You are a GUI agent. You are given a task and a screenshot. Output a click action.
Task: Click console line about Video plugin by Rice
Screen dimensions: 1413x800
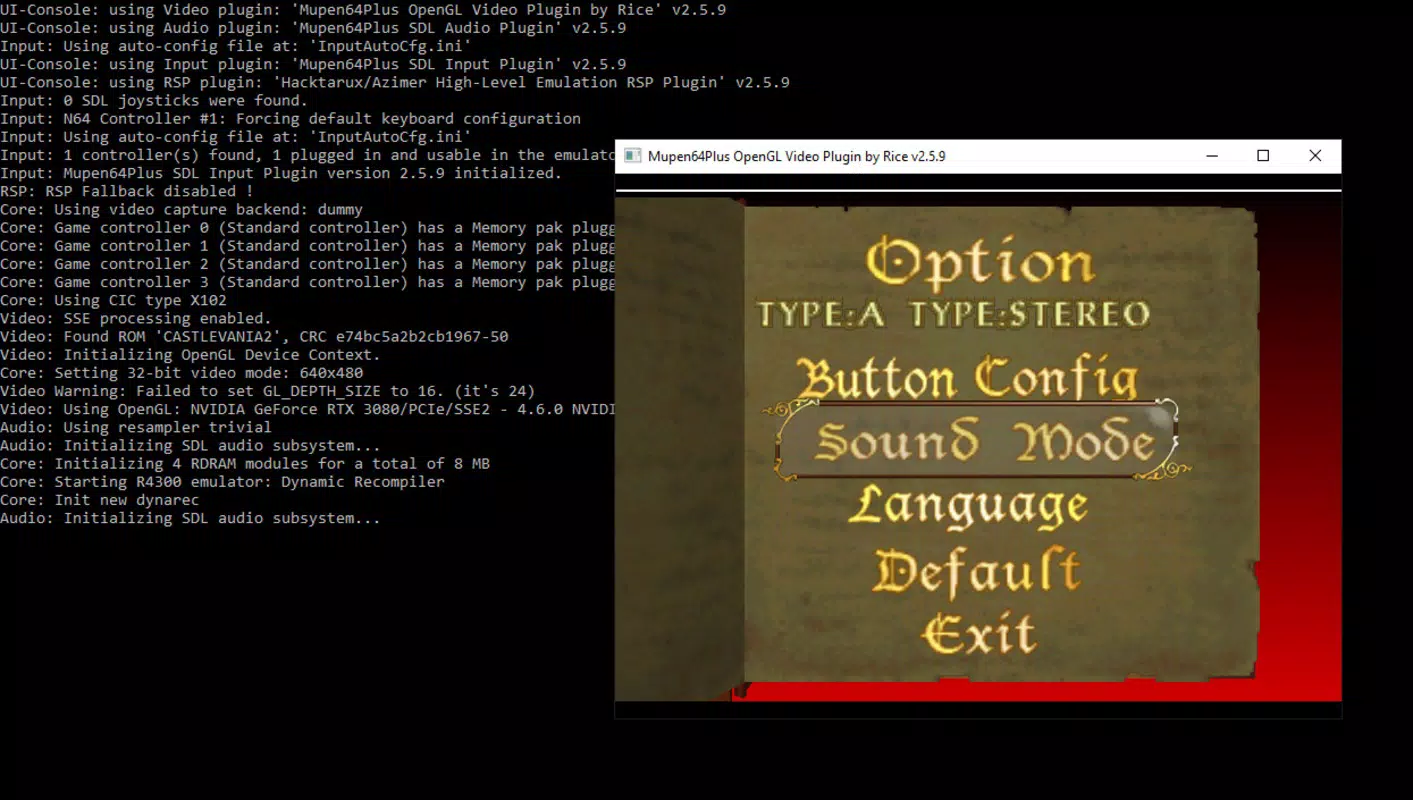[x=363, y=9]
